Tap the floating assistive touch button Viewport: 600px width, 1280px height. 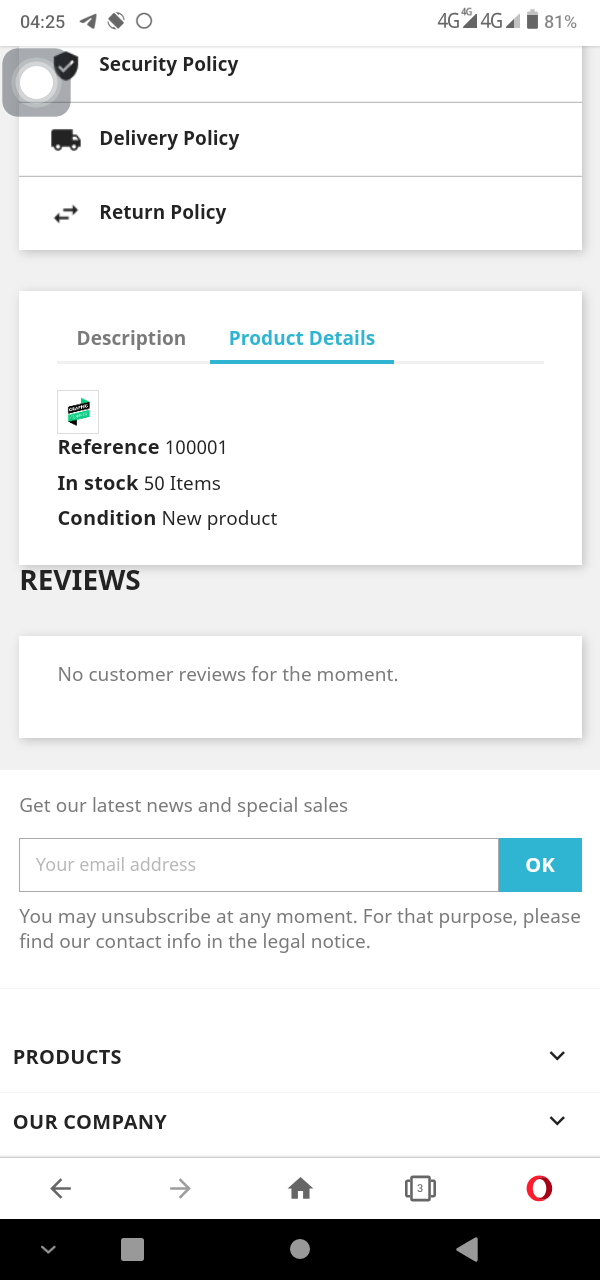click(x=37, y=82)
